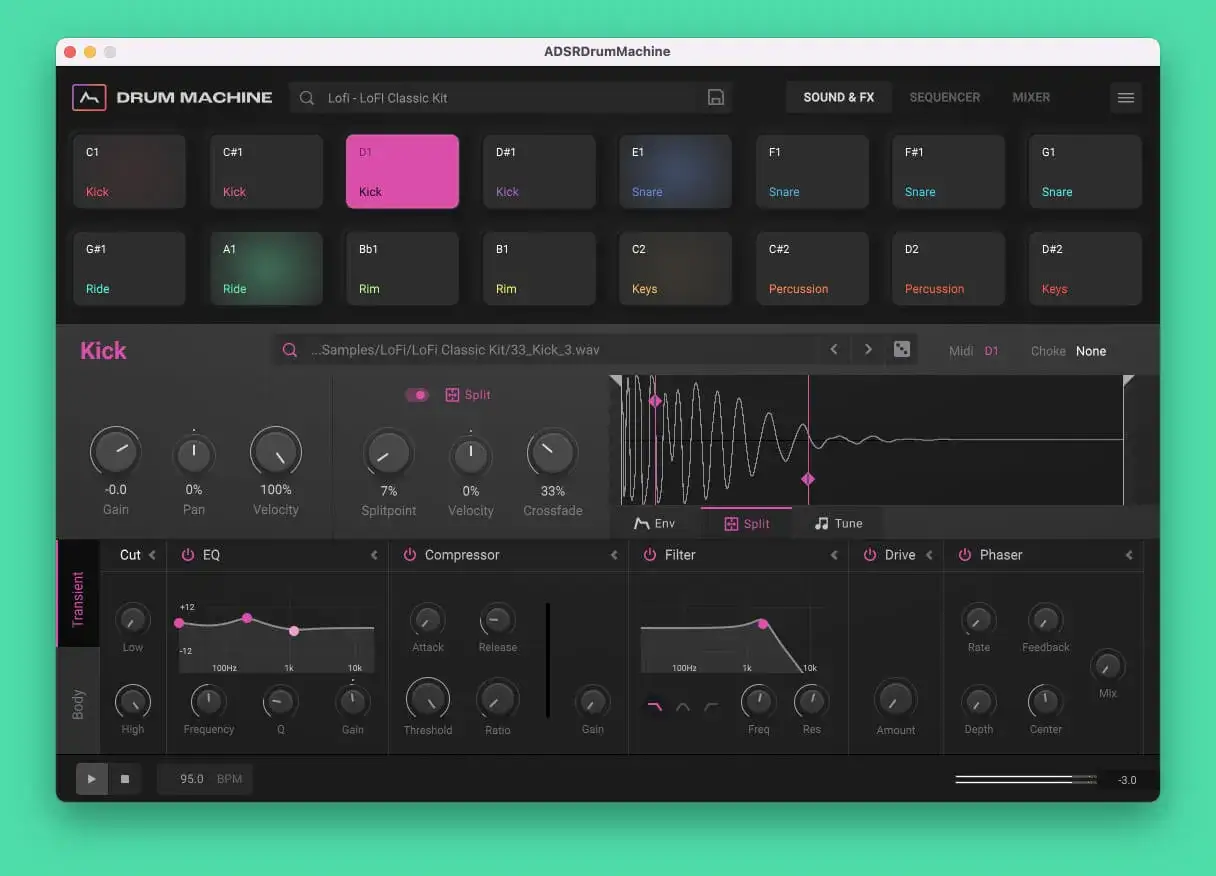Open the hamburger menu
1216x876 pixels.
pos(1126,97)
